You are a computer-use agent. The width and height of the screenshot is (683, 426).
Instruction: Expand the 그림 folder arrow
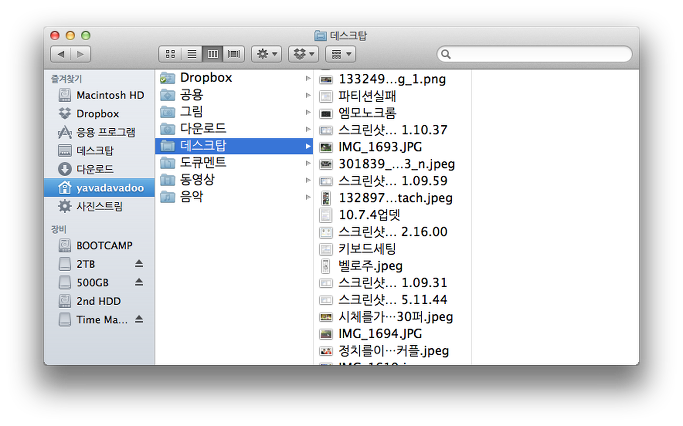point(308,112)
